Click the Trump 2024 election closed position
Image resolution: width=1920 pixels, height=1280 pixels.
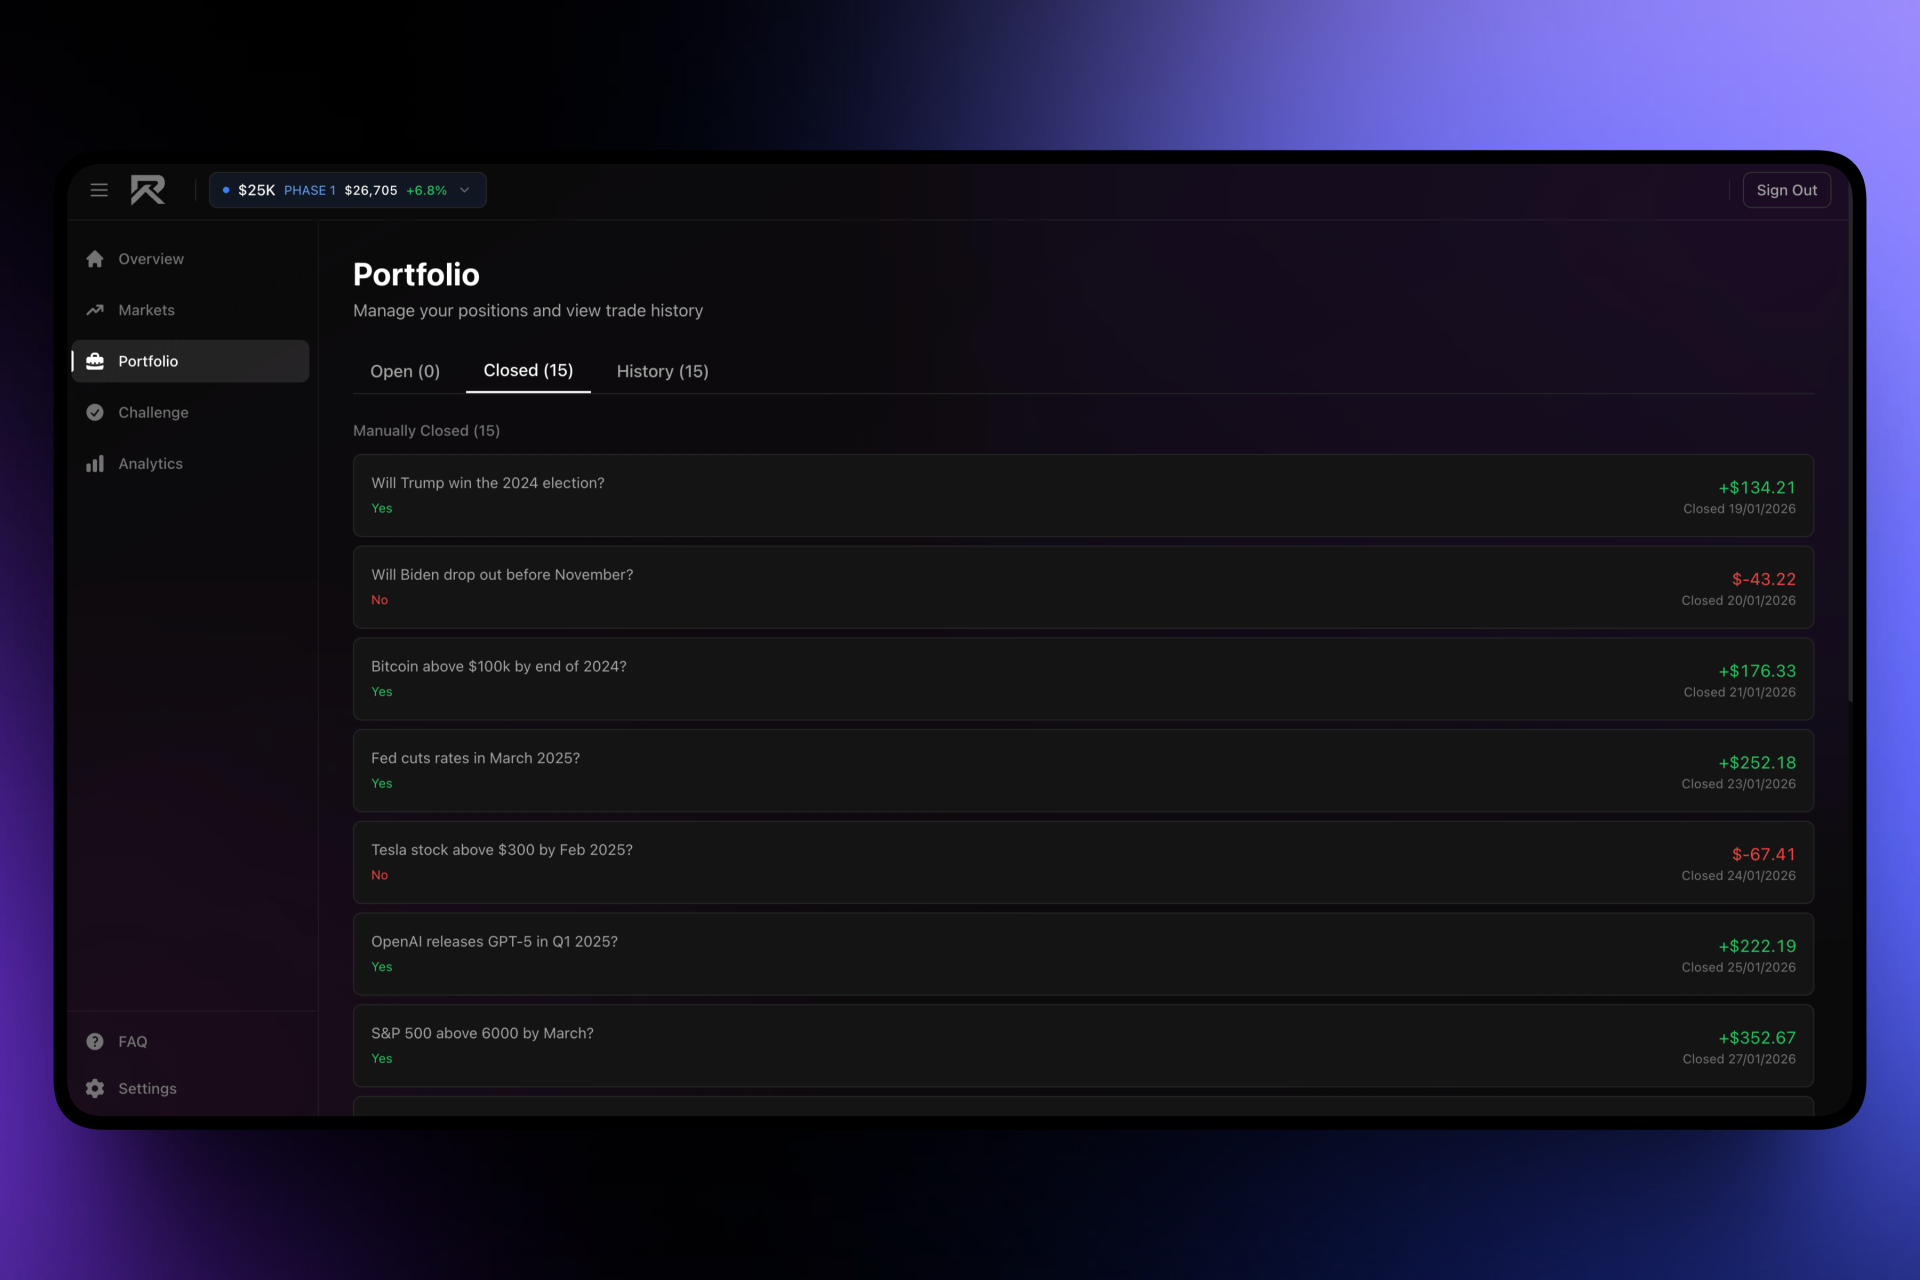point(1081,495)
